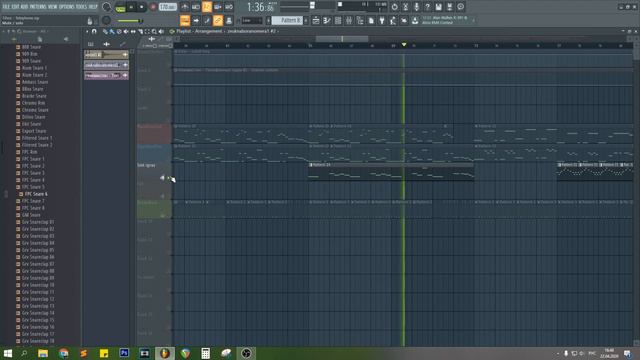The height and width of the screenshot is (360, 640).
Task: Click the playhead marker on timeline ruler
Action: (404, 44)
